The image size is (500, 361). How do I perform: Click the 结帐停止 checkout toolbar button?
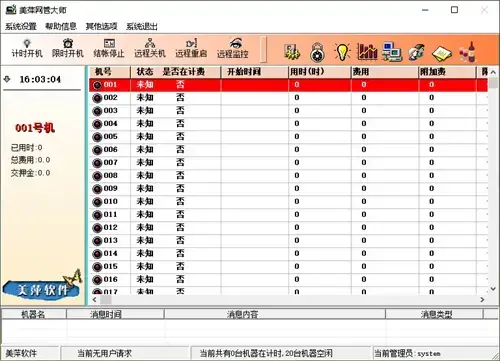[x=109, y=49]
